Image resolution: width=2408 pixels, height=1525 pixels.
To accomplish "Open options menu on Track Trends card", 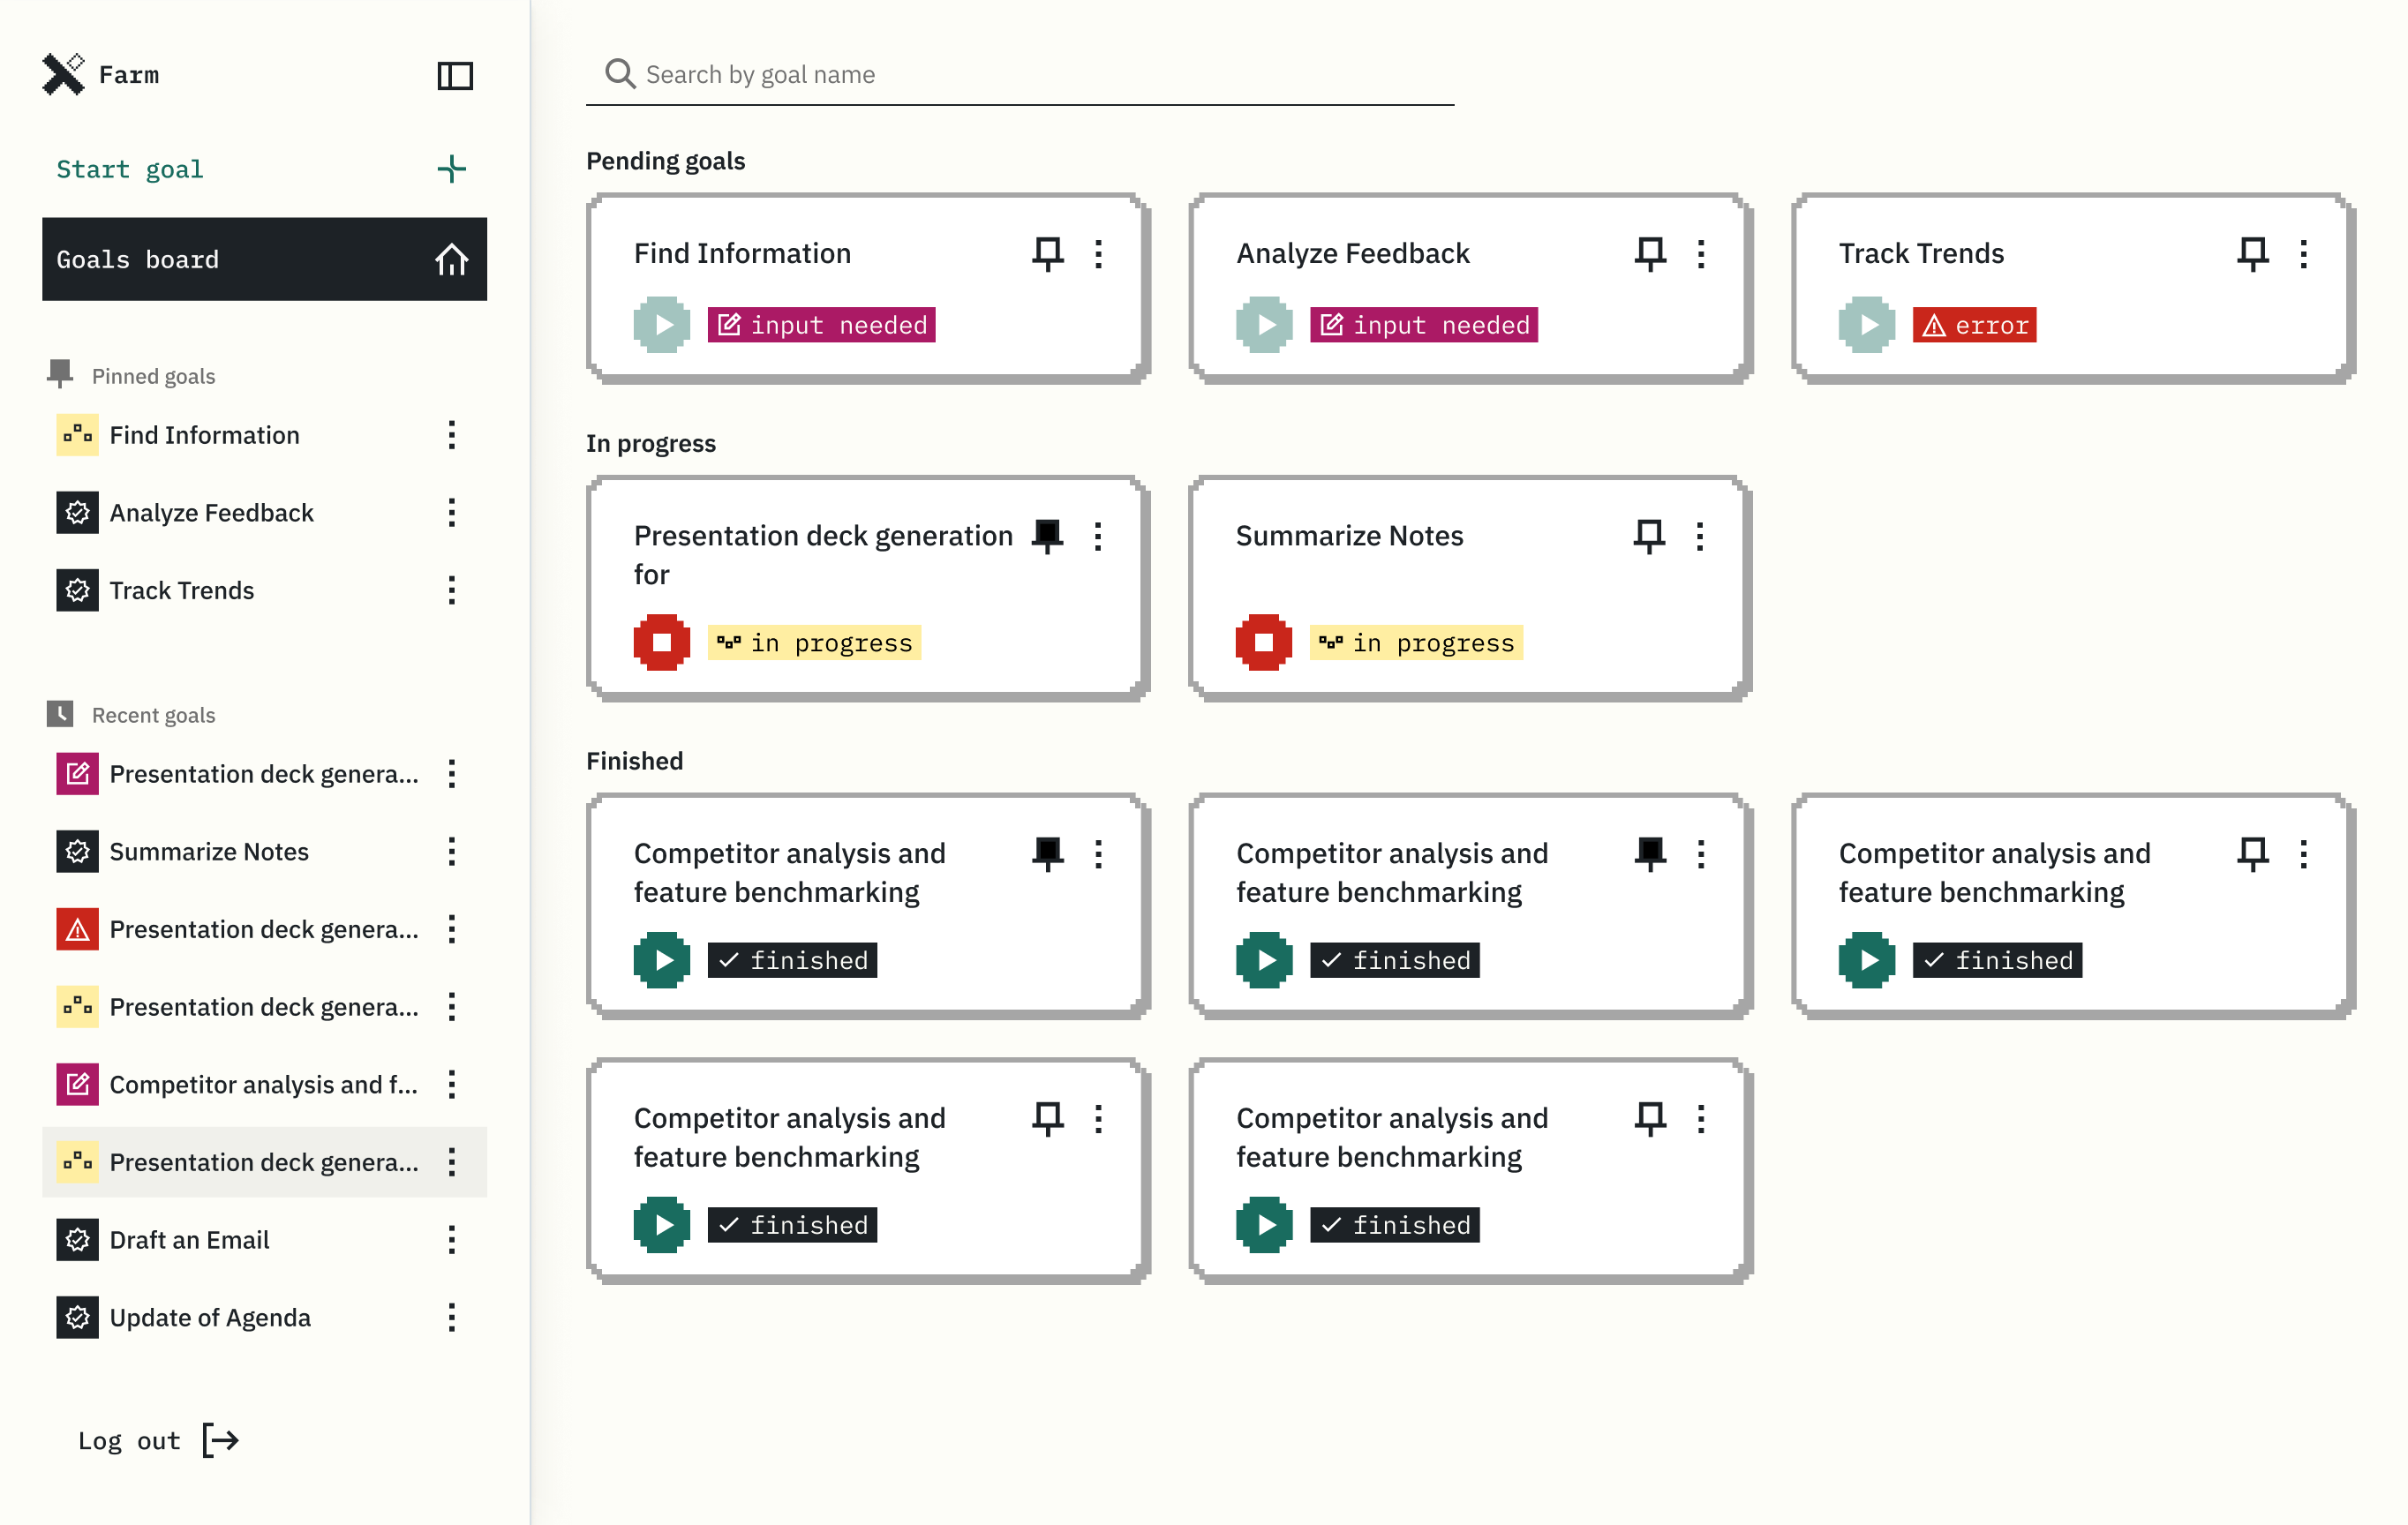I will 2303,254.
